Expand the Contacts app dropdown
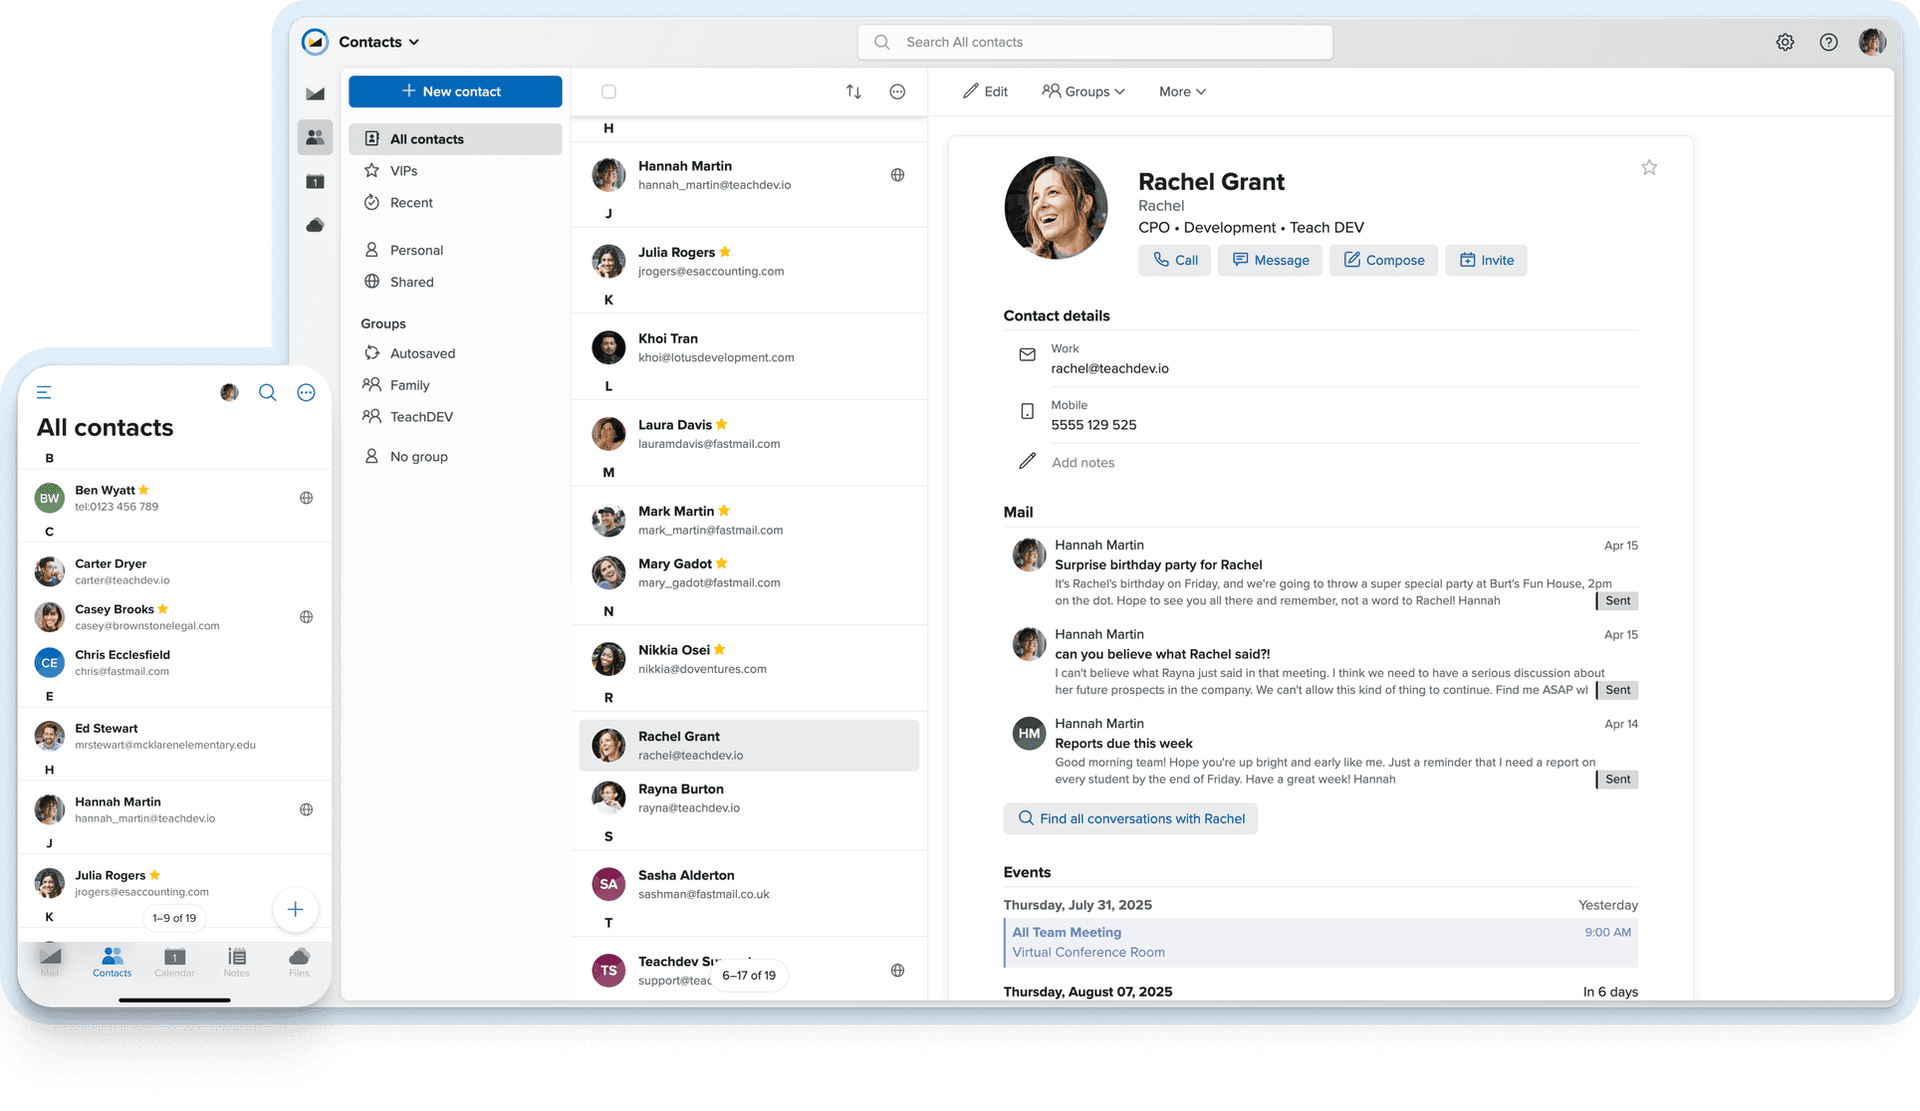Viewport: 1920px width, 1111px height. click(x=379, y=42)
